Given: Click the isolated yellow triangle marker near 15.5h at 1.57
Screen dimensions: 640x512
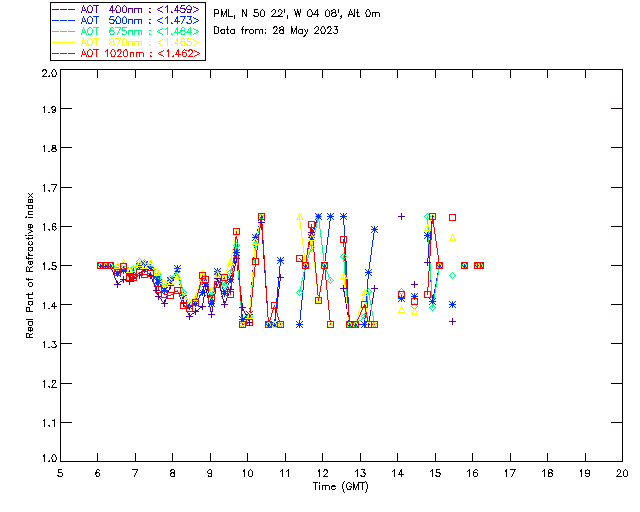Looking at the screenshot, I should (x=452, y=238).
